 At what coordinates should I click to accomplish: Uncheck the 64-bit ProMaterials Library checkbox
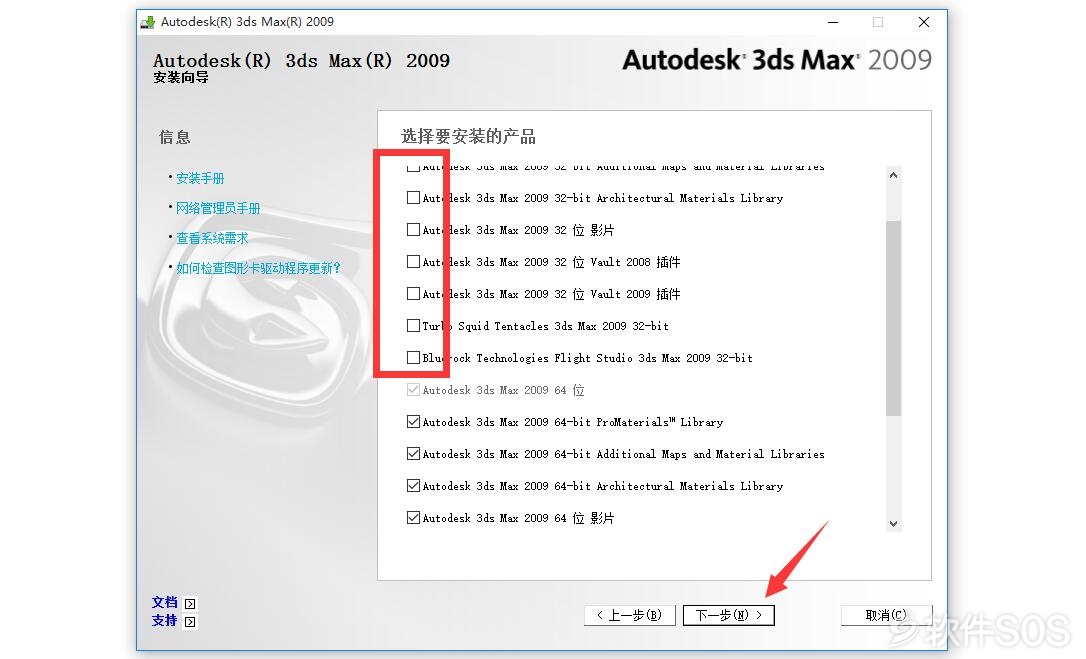coord(413,421)
